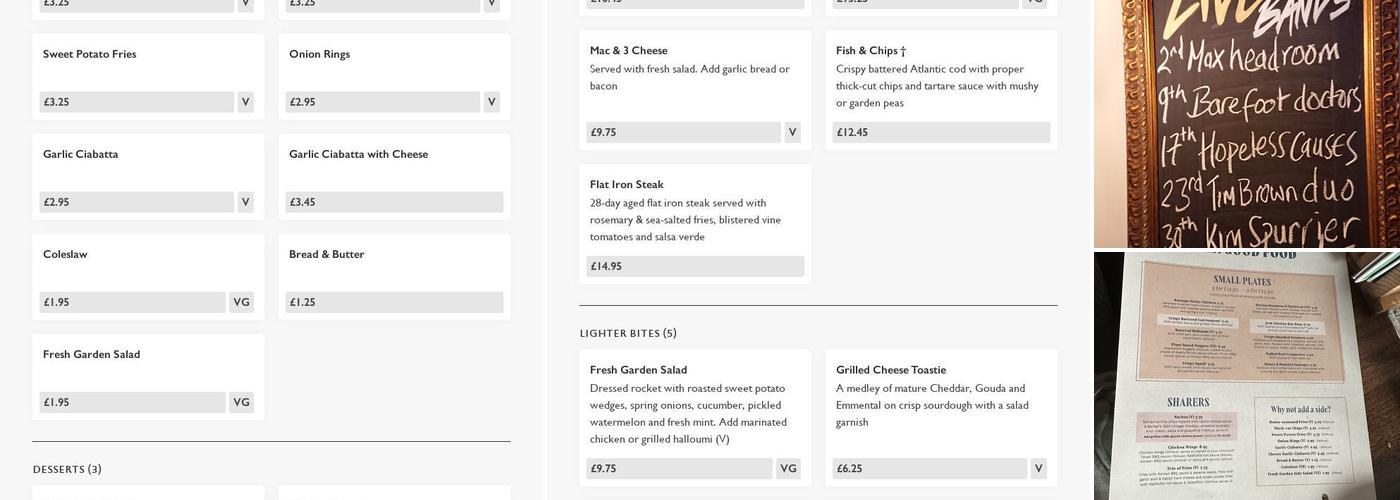Select the V badge on Grilled Cheese Toastie
The width and height of the screenshot is (1400, 500).
pos(1038,468)
